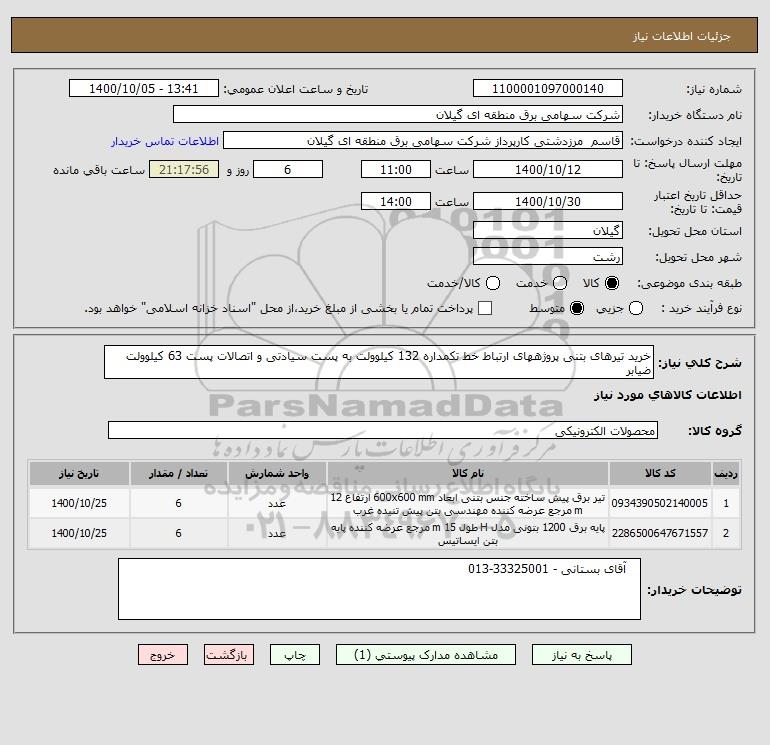Click the تعداد / مقدار column header
Viewport: 770px width, 745px height.
pos(178,473)
